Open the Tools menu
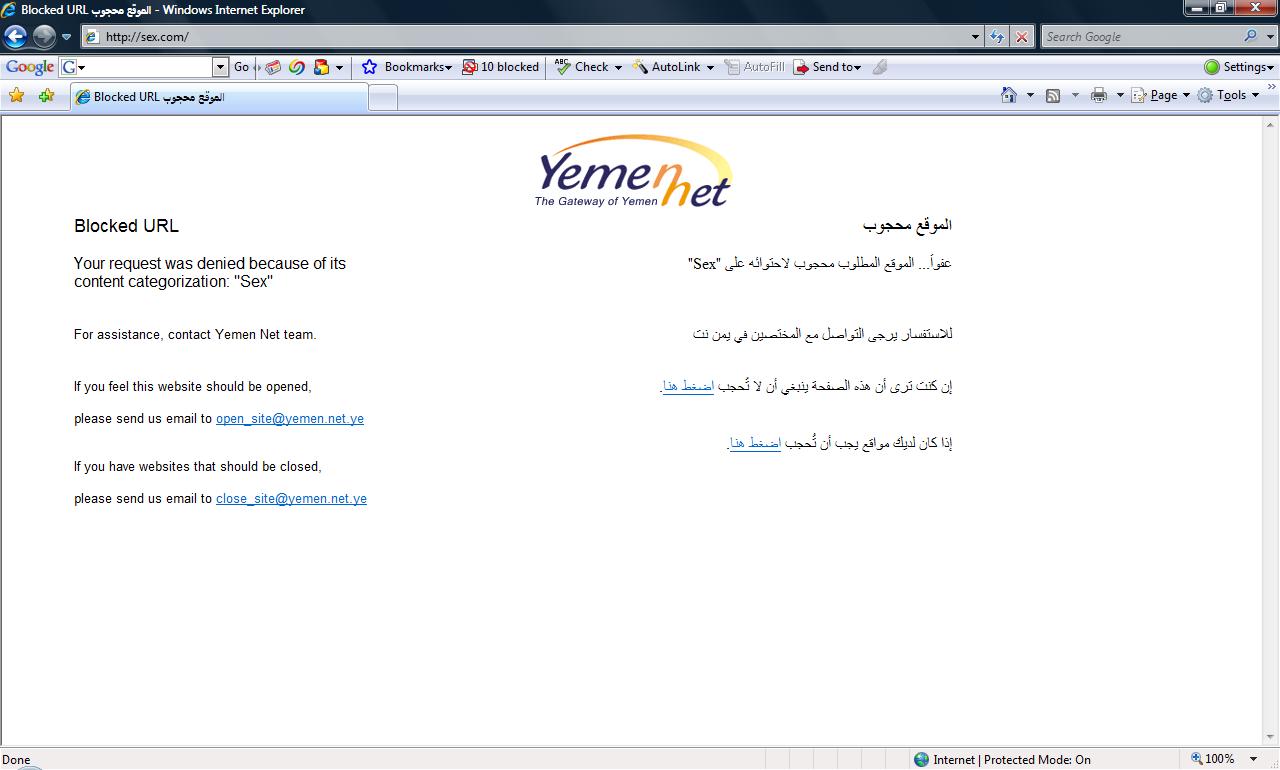This screenshot has height=770, width=1280. [1229, 95]
